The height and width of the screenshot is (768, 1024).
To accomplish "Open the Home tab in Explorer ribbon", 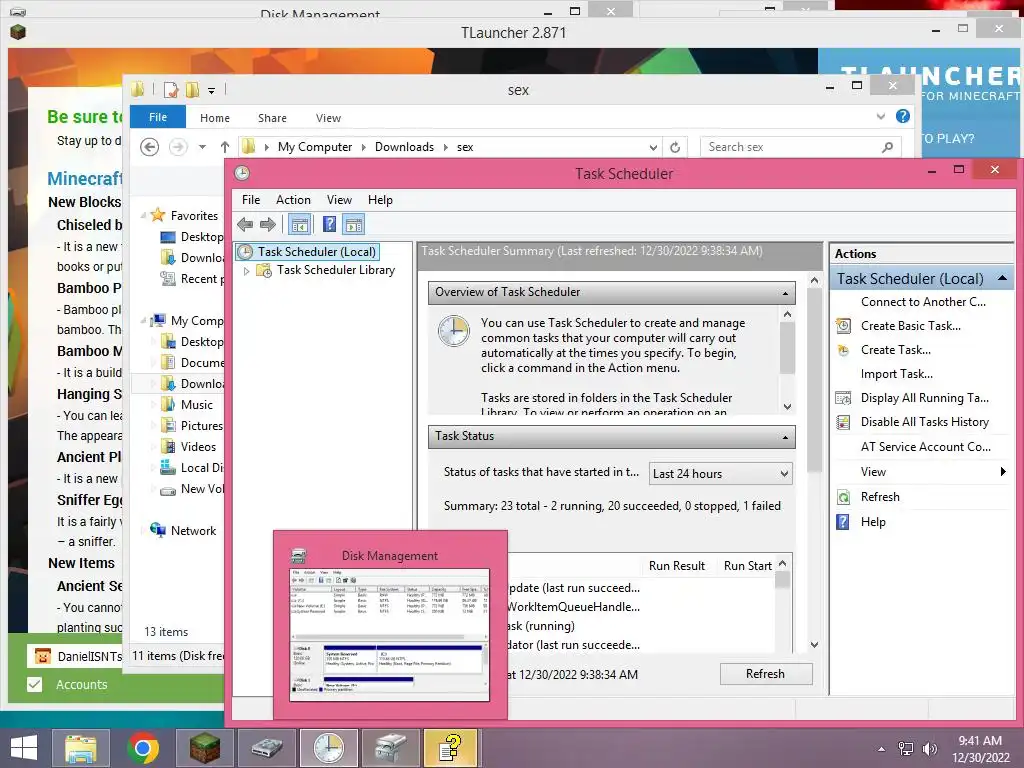I will pyautogui.click(x=215, y=118).
